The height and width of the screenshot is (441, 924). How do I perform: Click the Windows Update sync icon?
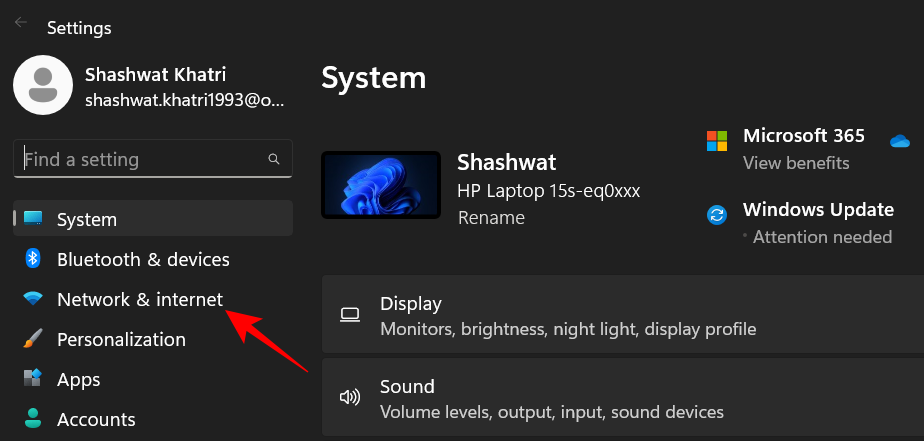pos(717,215)
